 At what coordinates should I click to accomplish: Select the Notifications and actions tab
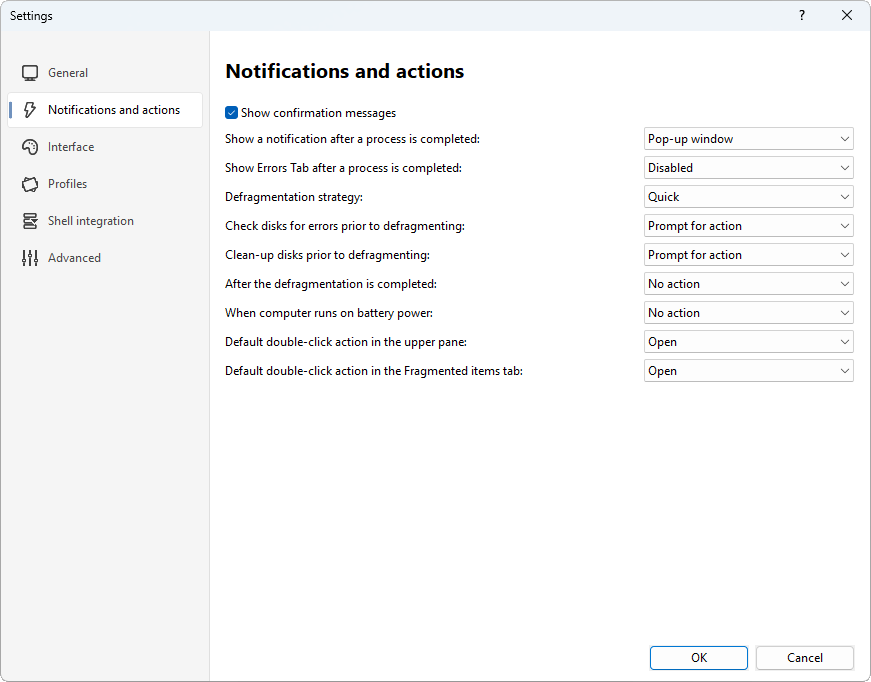tap(105, 110)
